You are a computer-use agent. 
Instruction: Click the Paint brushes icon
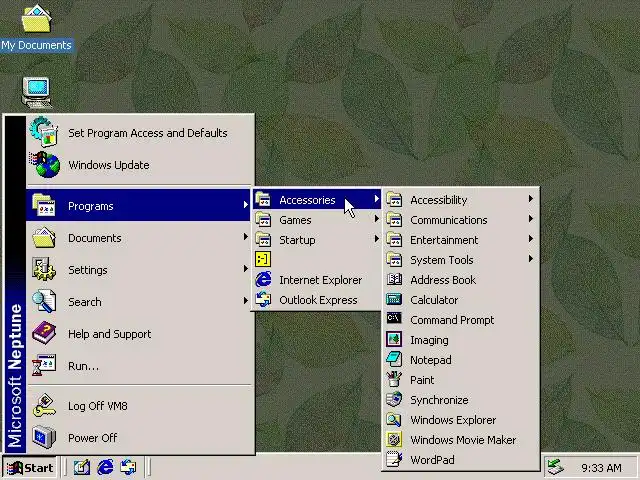pyautogui.click(x=394, y=380)
